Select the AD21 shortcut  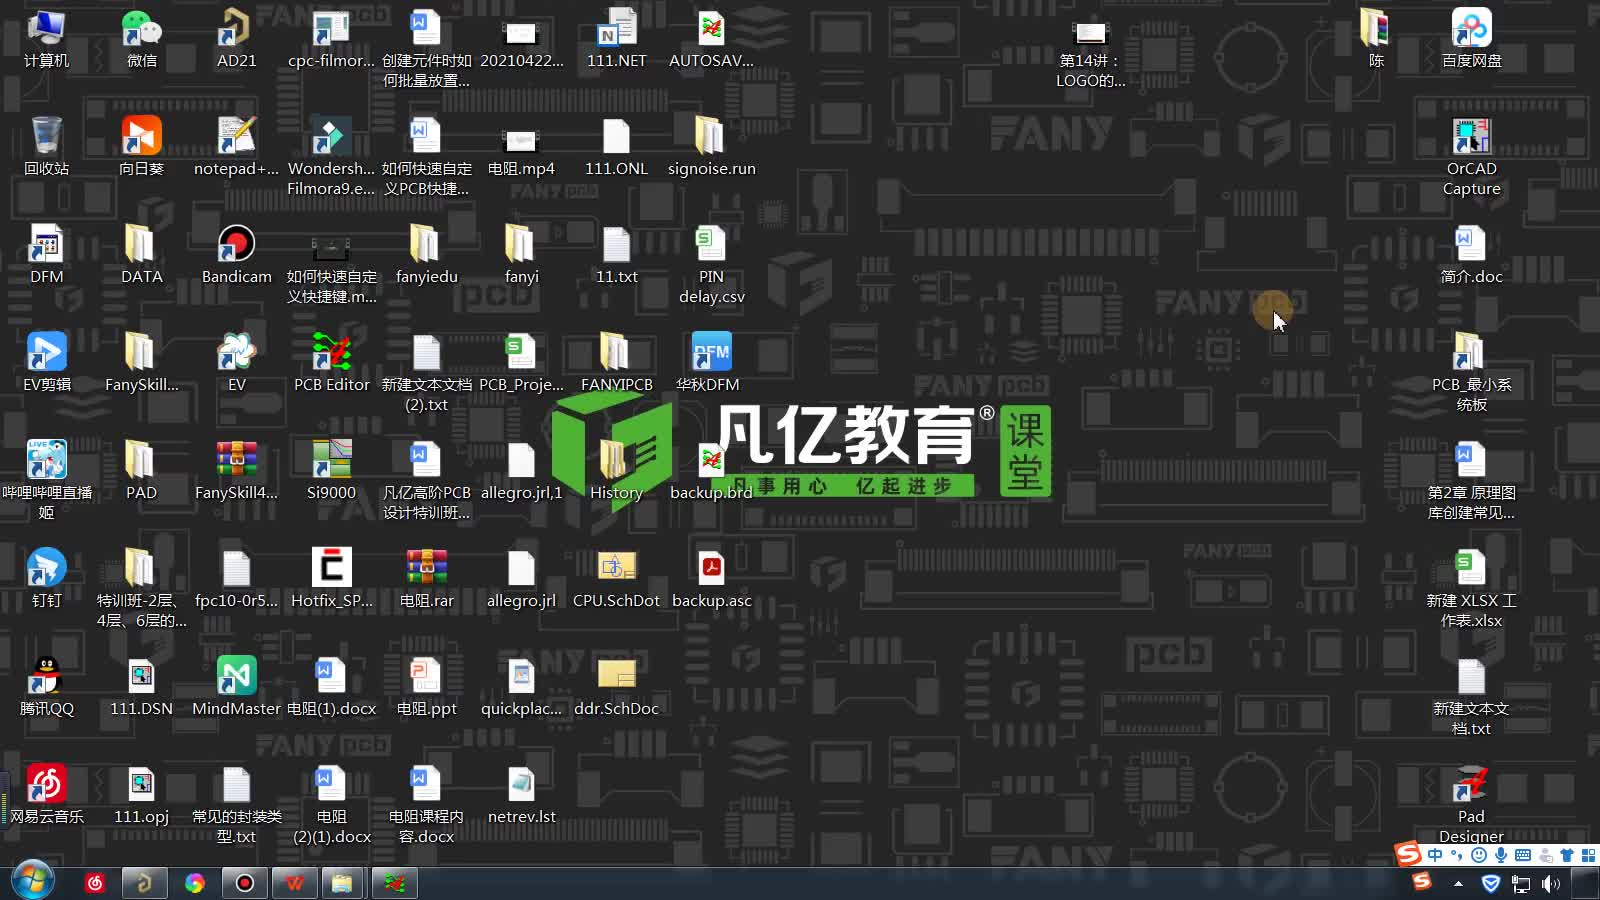point(236,38)
